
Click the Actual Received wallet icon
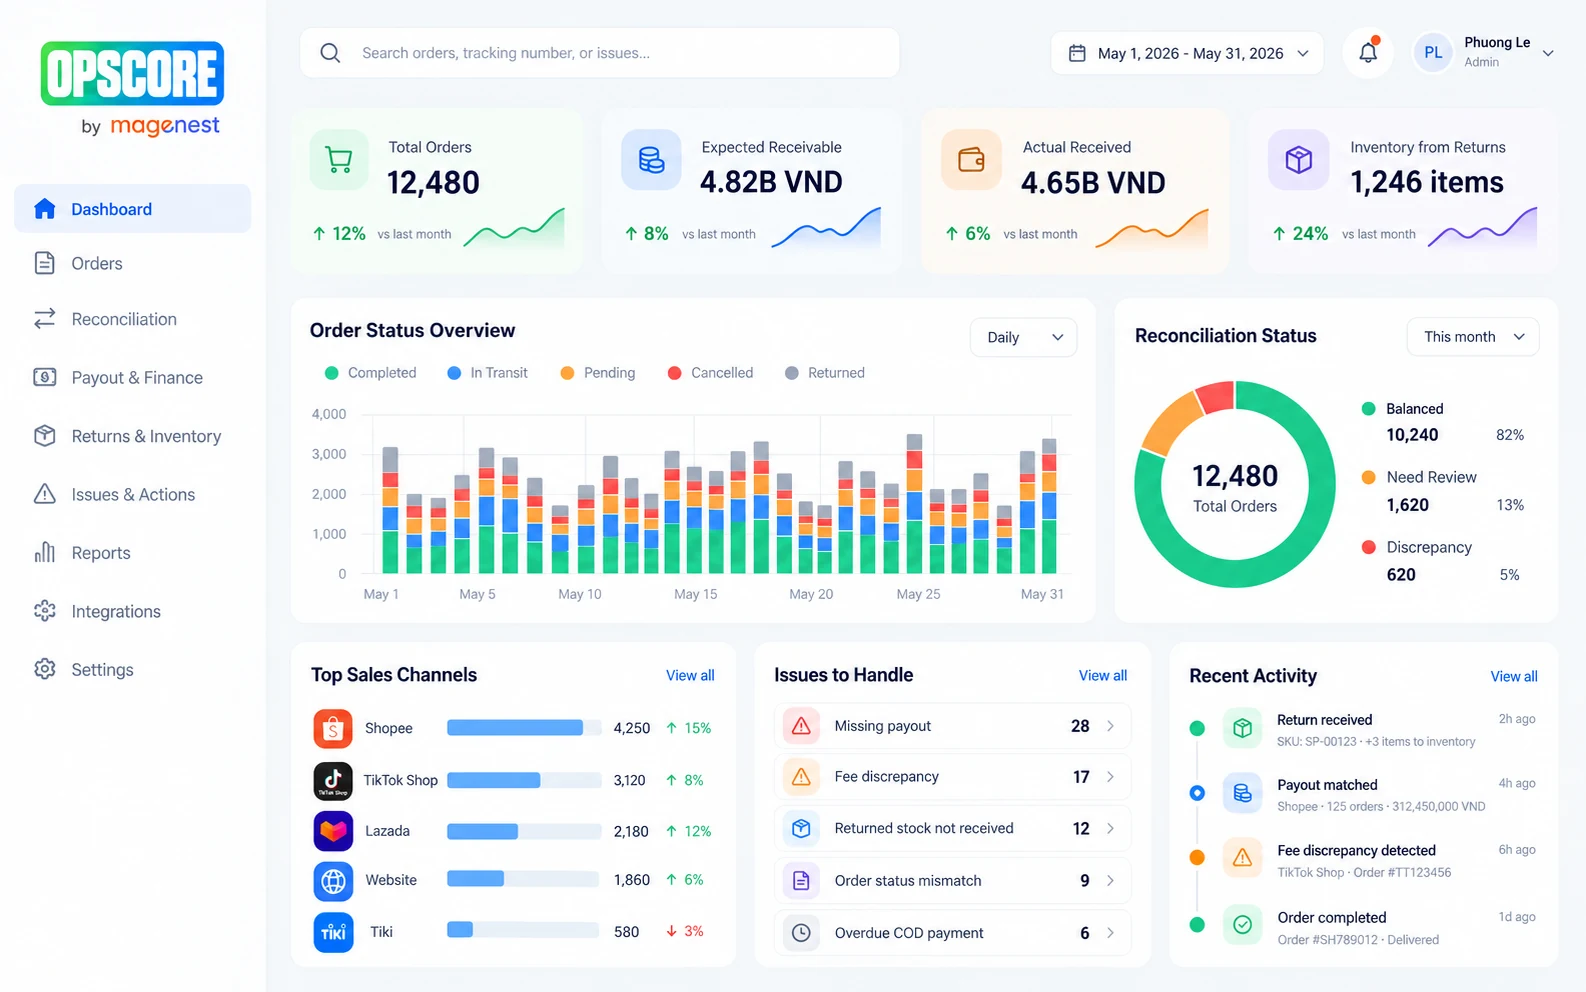click(x=971, y=160)
